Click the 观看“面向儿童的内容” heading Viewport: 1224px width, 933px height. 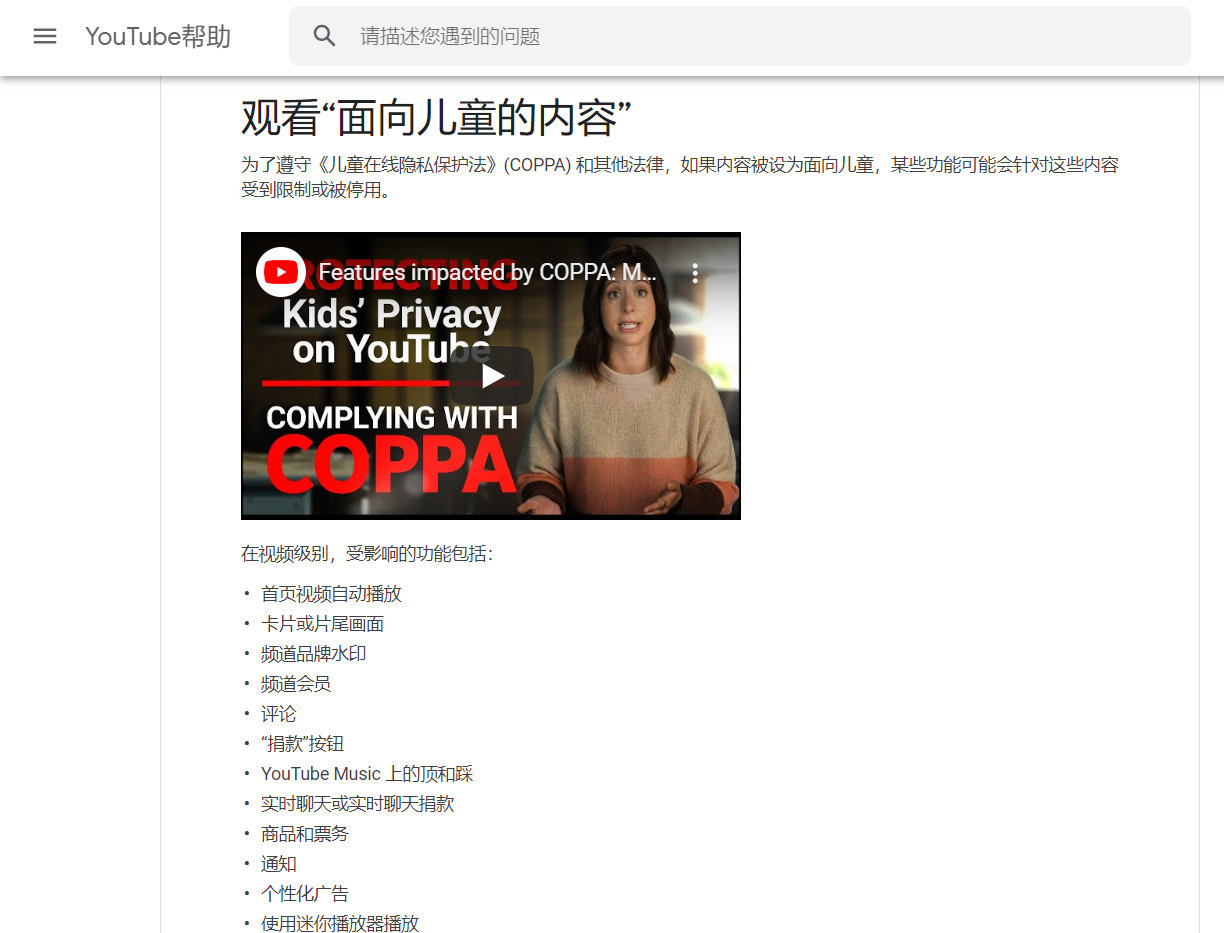coord(436,118)
